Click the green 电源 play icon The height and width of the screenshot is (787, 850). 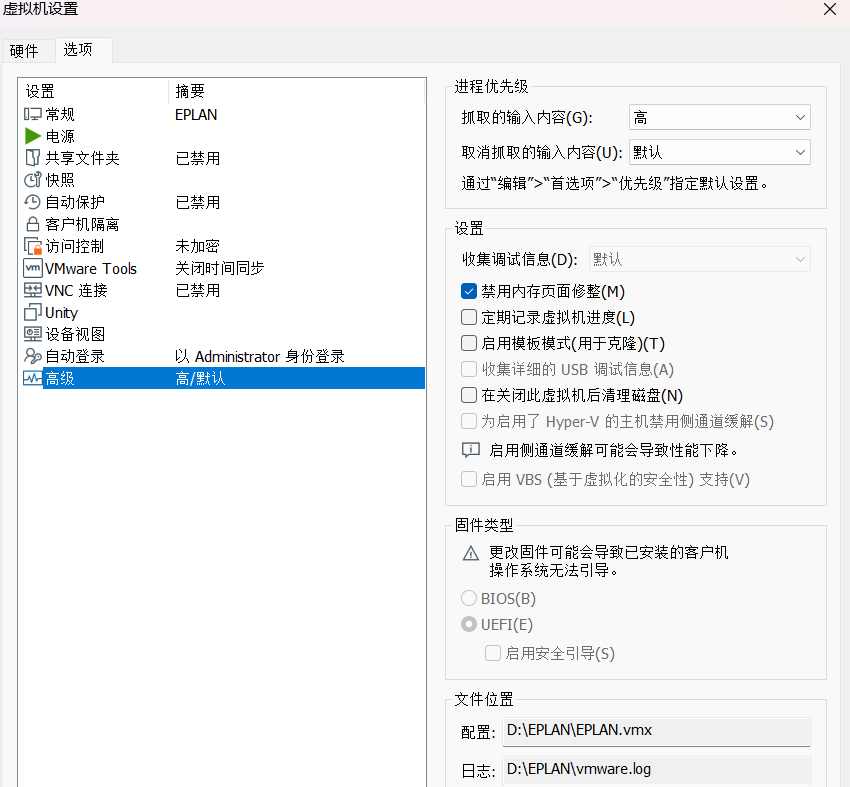pyautogui.click(x=33, y=136)
